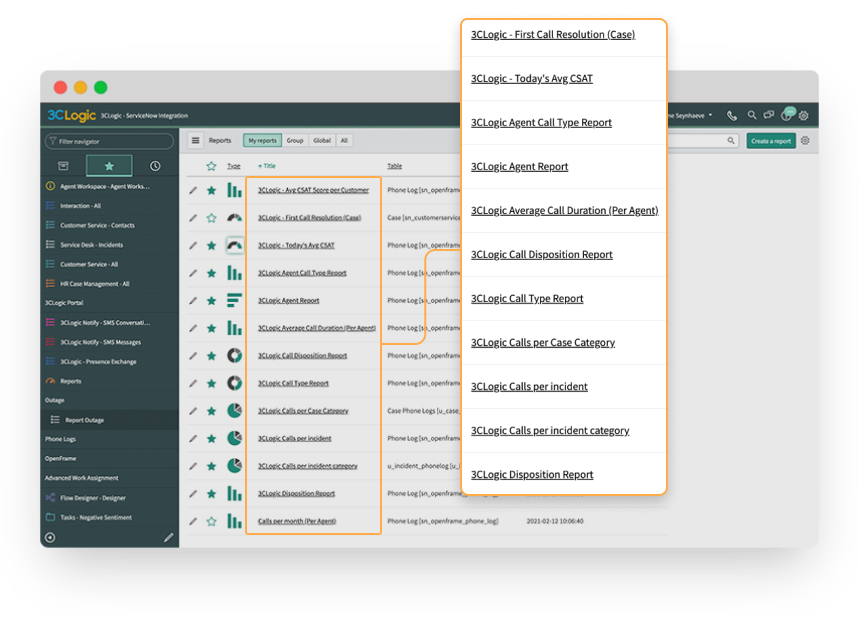
Task: Open Today's Avg CSAT link in enlarged callout
Action: point(532,79)
